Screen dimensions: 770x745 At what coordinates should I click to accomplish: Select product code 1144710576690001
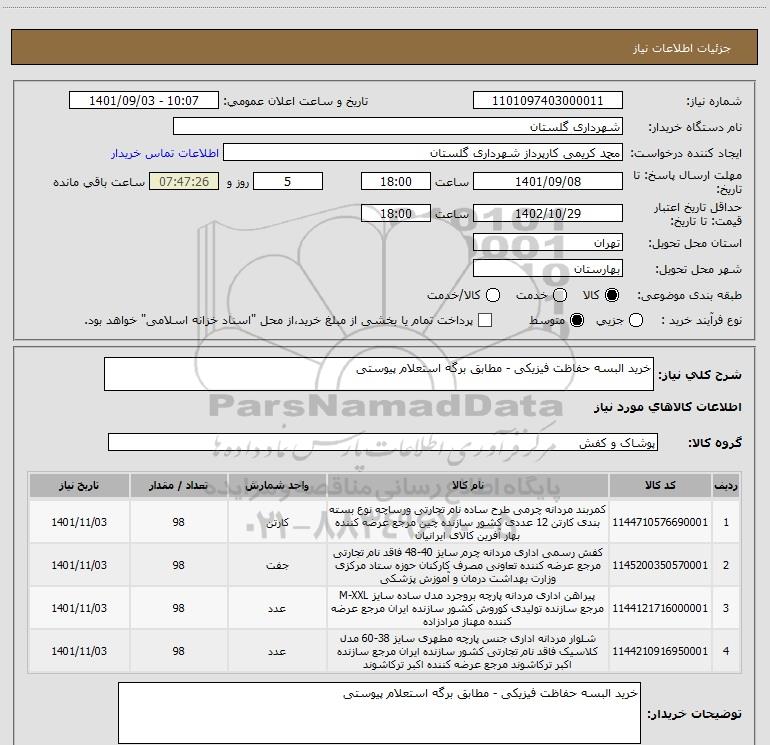tap(660, 522)
